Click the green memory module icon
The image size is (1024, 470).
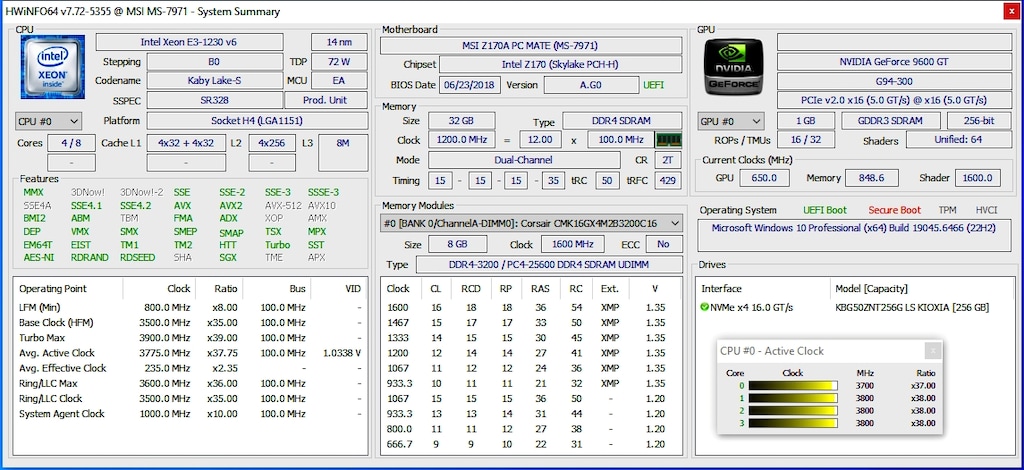coord(668,140)
